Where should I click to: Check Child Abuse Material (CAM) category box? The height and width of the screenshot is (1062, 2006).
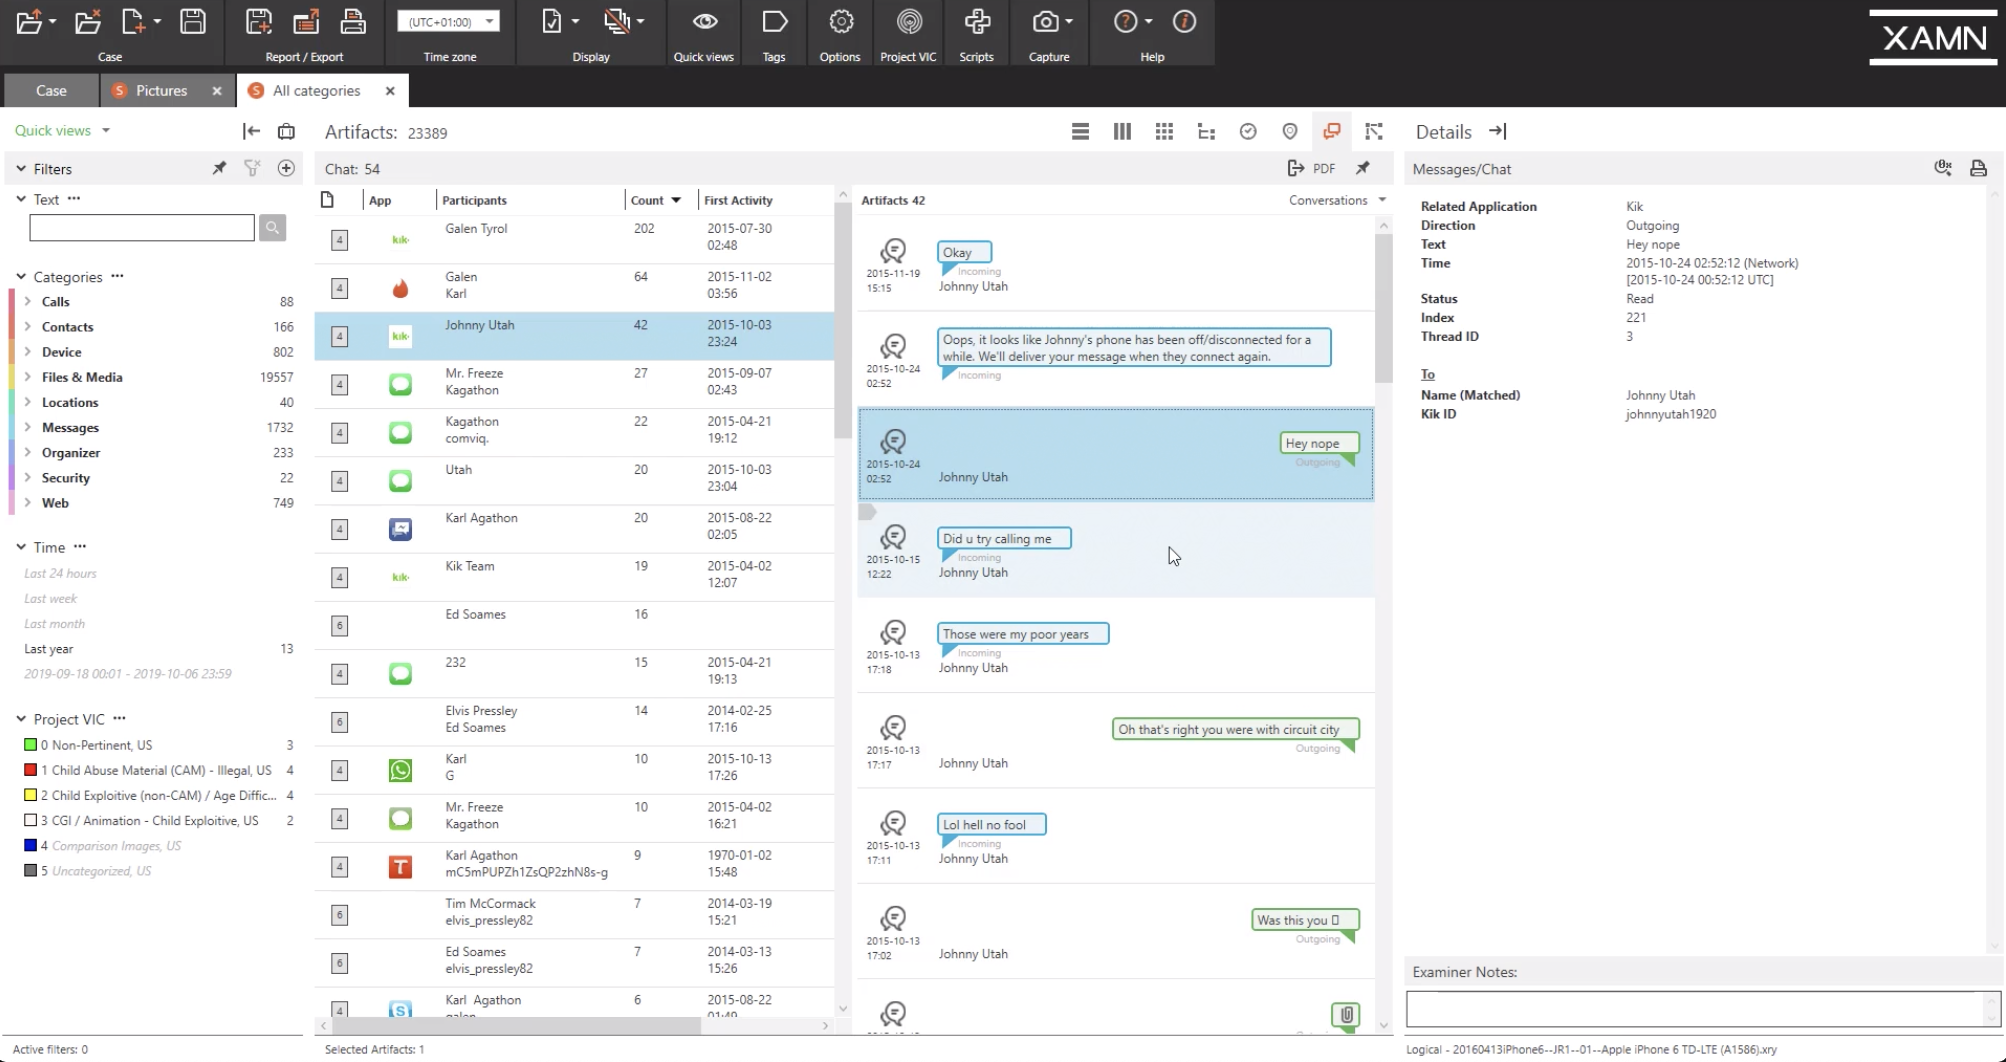pyautogui.click(x=30, y=770)
